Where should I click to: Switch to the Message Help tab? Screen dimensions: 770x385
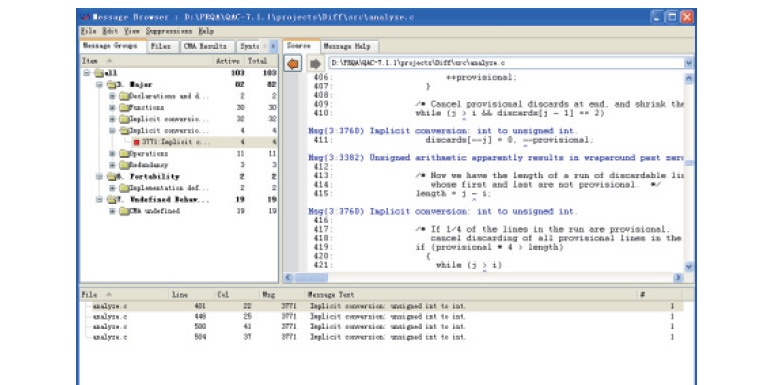[x=349, y=47]
